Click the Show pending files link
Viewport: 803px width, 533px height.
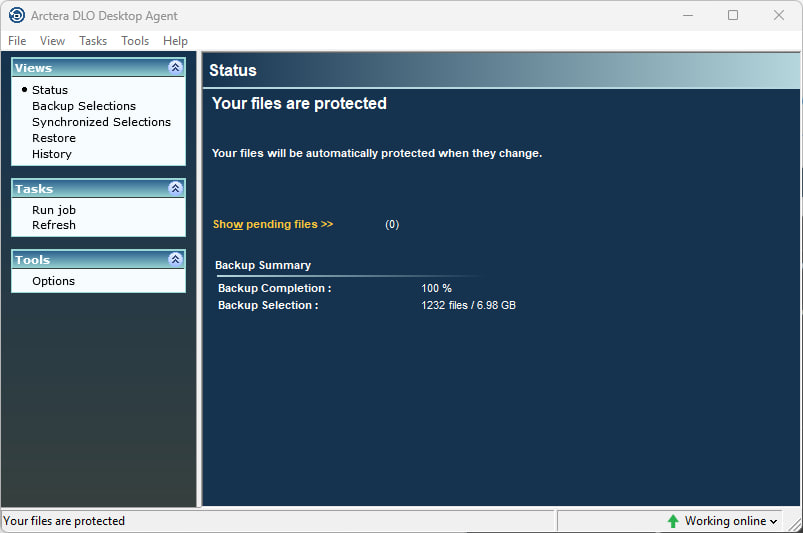(x=273, y=224)
